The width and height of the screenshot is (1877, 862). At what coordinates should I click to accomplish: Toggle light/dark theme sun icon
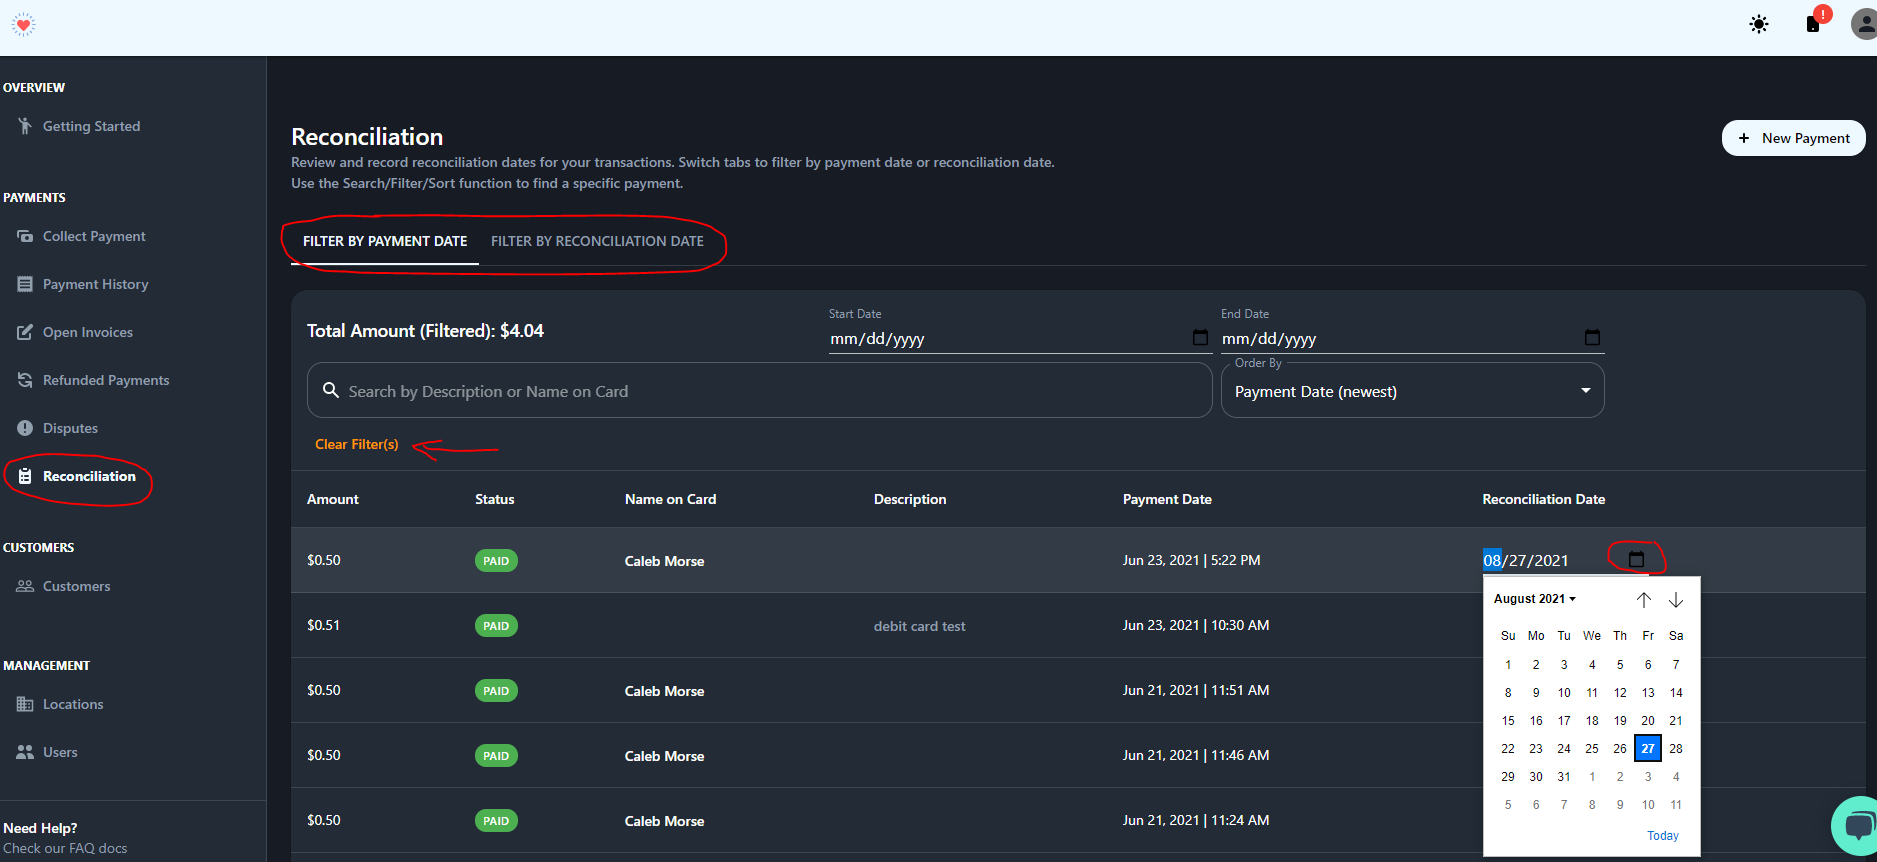pos(1759,24)
